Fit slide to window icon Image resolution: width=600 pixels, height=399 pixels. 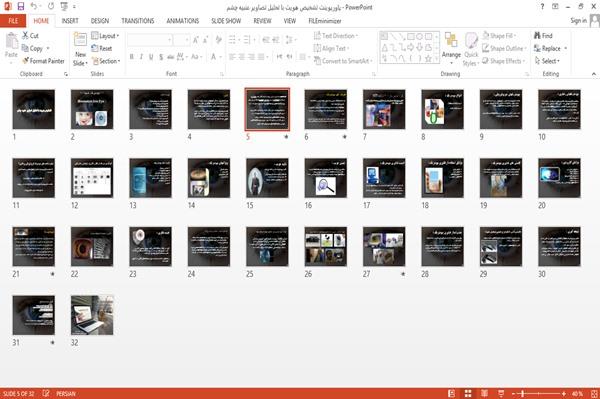click(594, 393)
